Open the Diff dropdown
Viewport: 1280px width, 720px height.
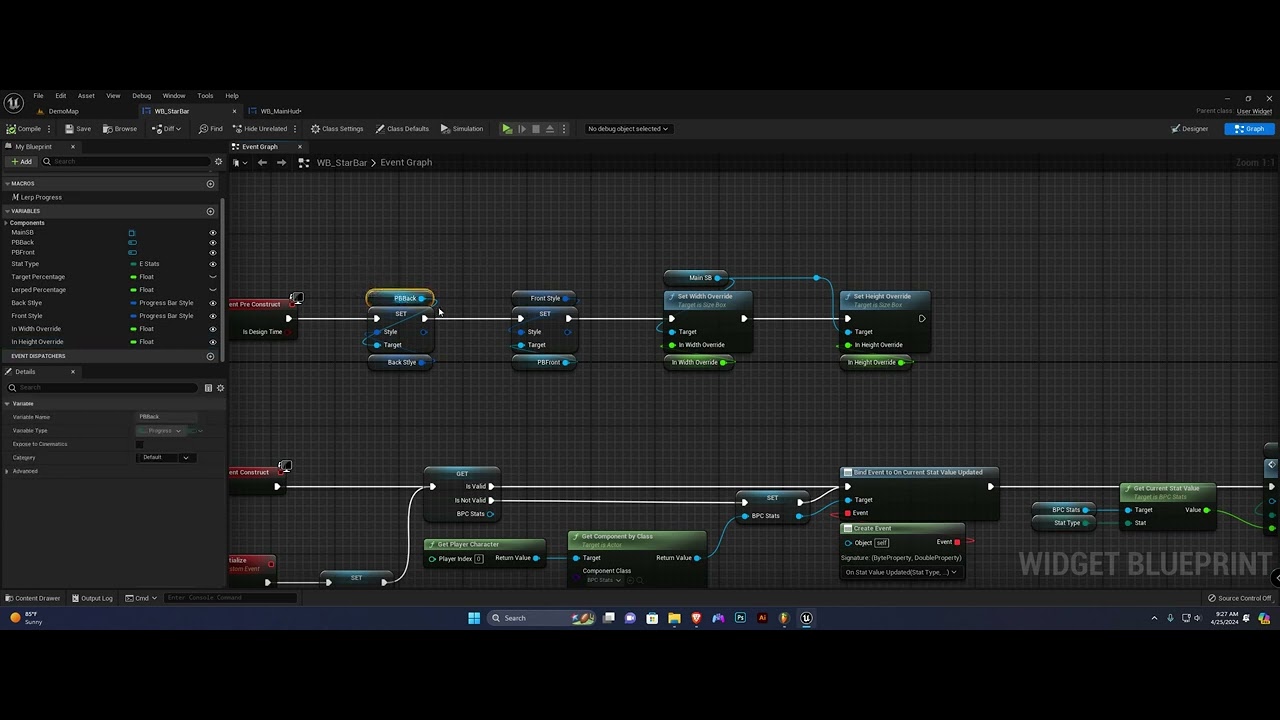coord(166,129)
